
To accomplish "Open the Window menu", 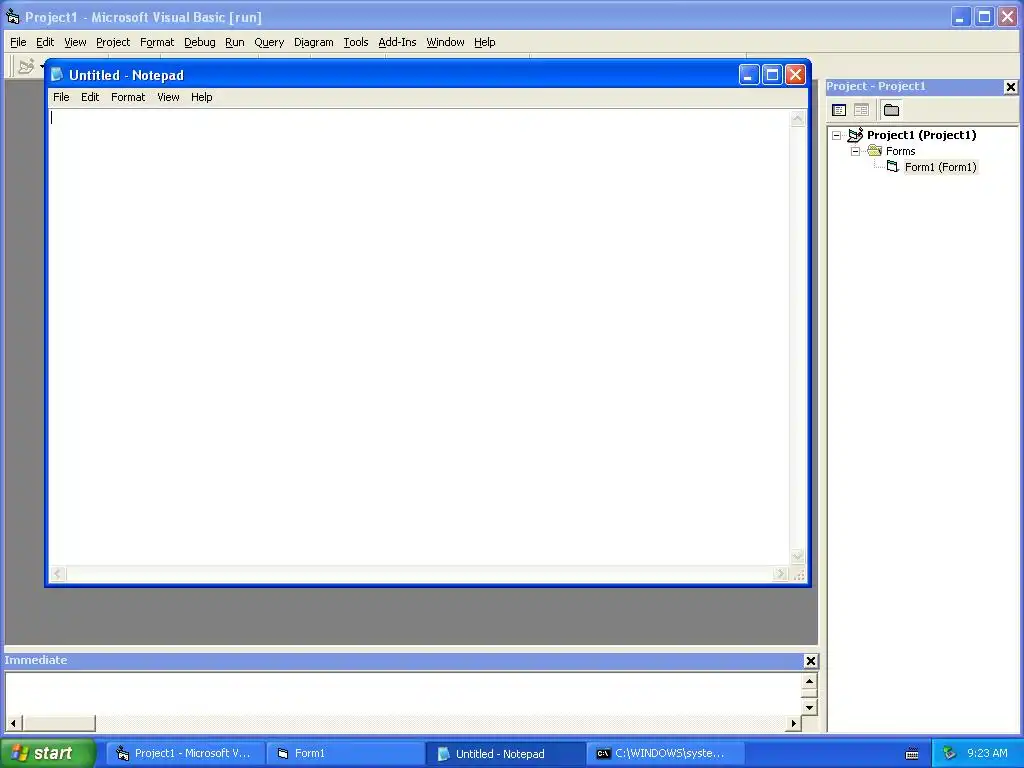I will [445, 42].
